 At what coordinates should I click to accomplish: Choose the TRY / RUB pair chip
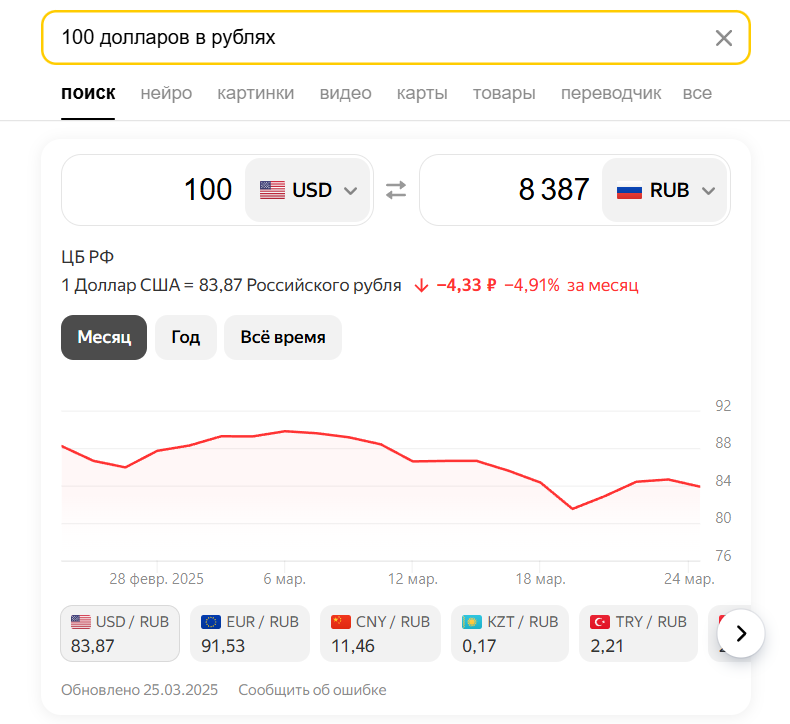[x=639, y=633]
